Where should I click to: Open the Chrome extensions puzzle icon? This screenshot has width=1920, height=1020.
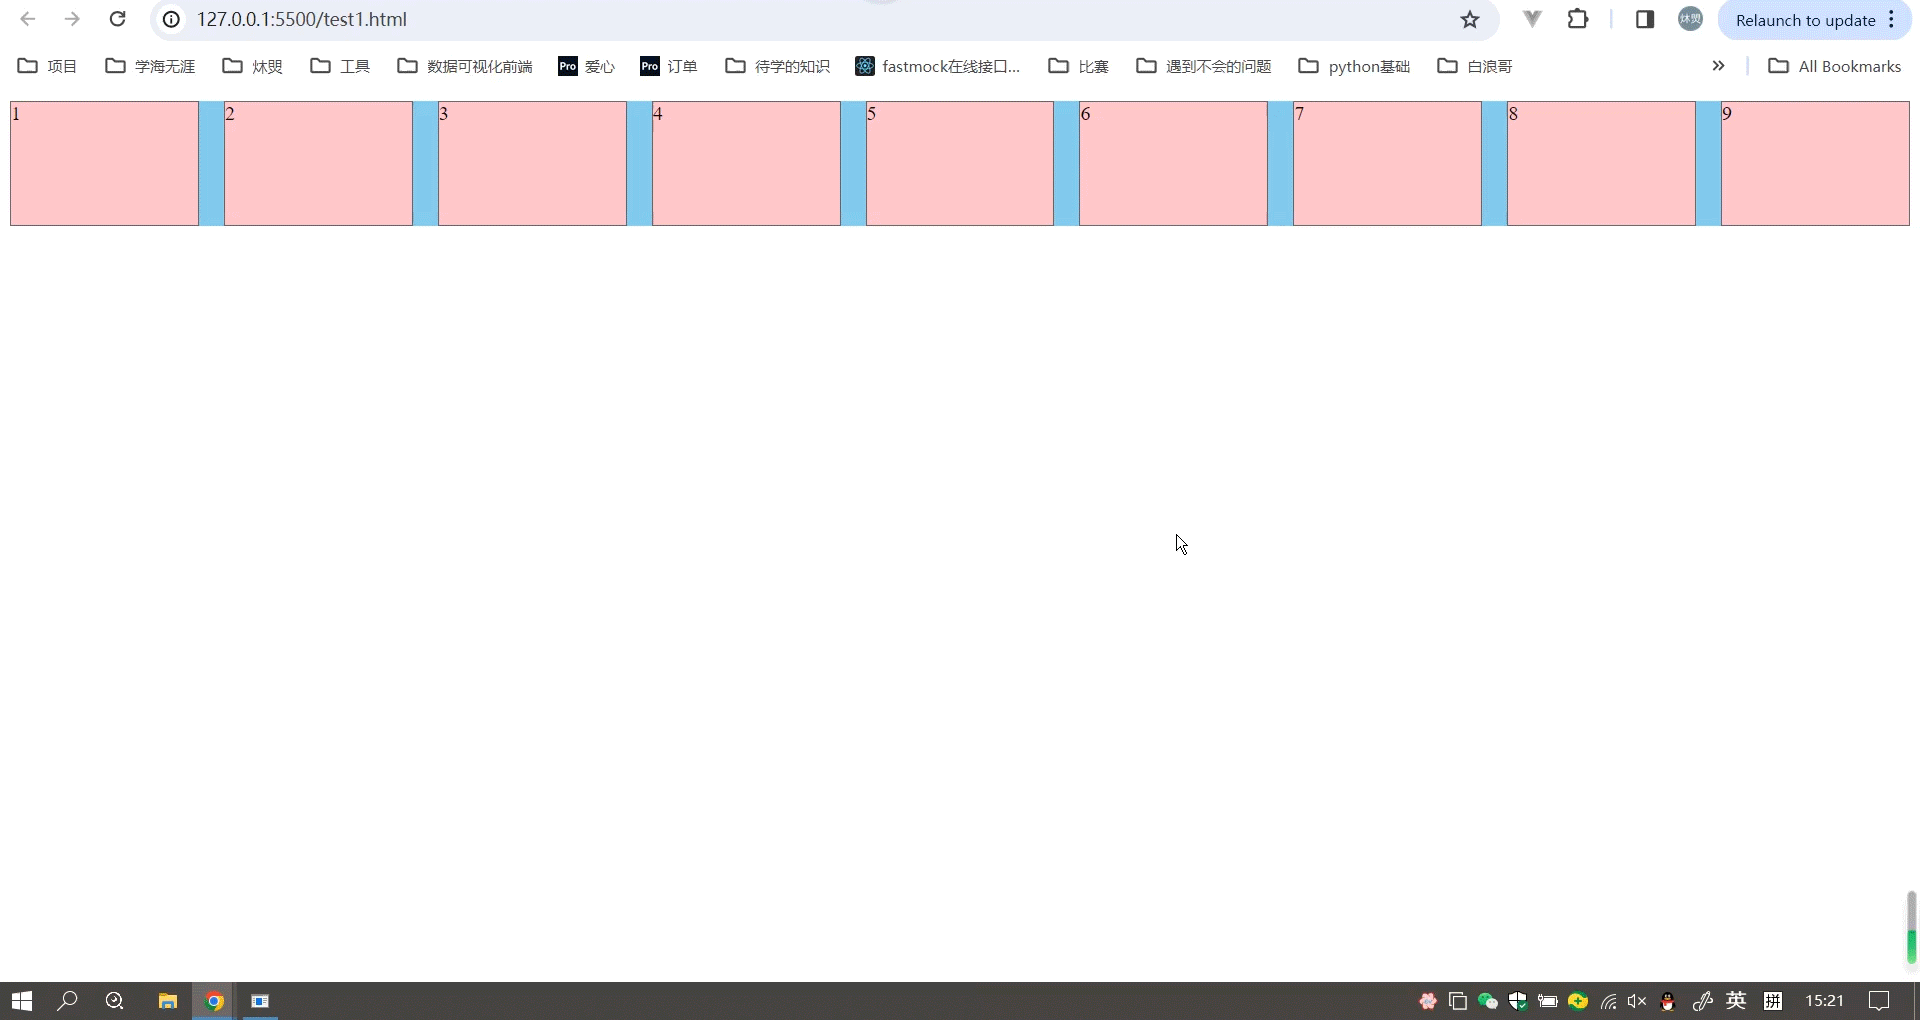coord(1578,19)
